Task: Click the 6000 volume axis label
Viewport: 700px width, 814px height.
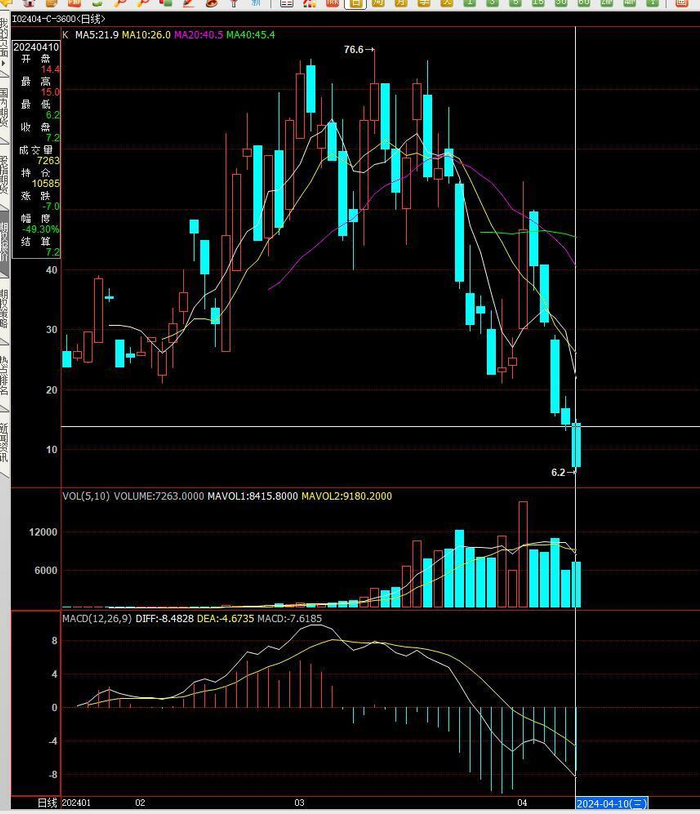Action: (46, 571)
